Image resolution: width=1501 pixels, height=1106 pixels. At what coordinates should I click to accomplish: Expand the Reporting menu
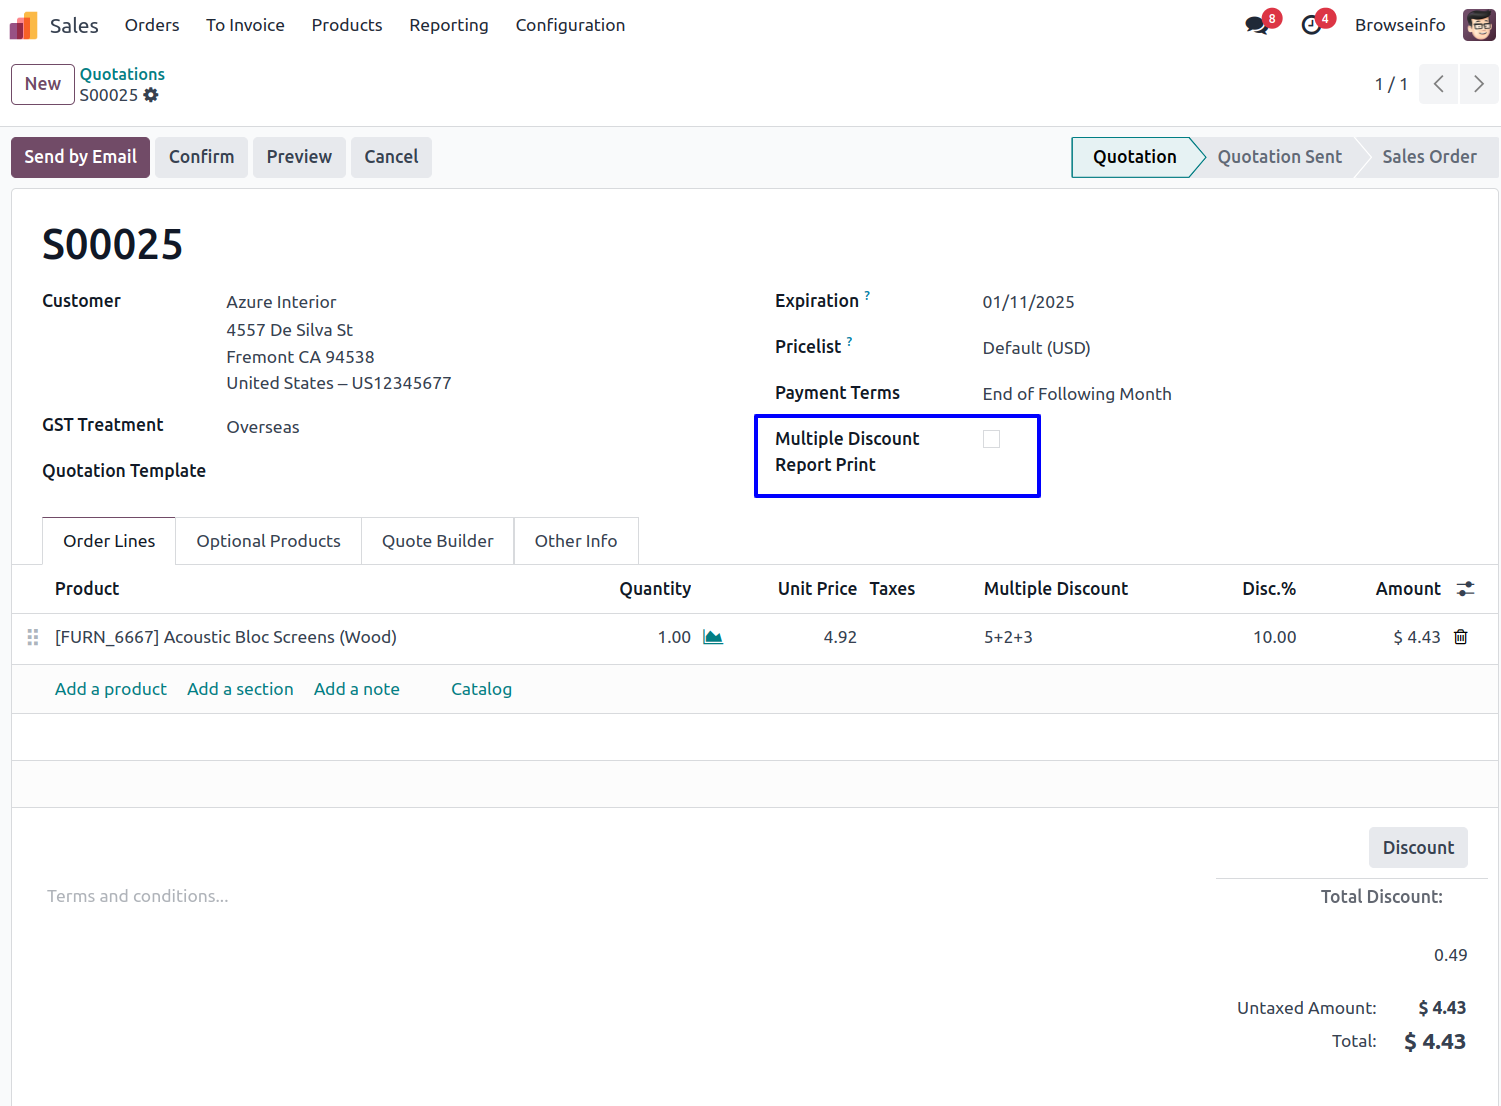(x=448, y=25)
